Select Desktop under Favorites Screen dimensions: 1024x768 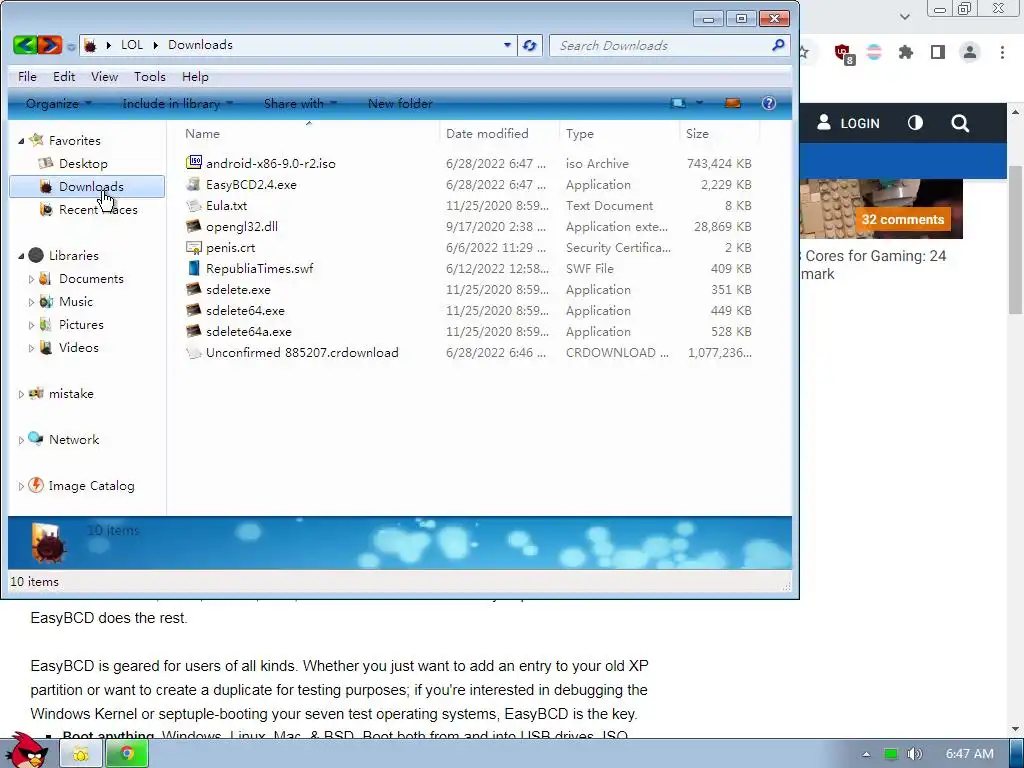coord(83,163)
